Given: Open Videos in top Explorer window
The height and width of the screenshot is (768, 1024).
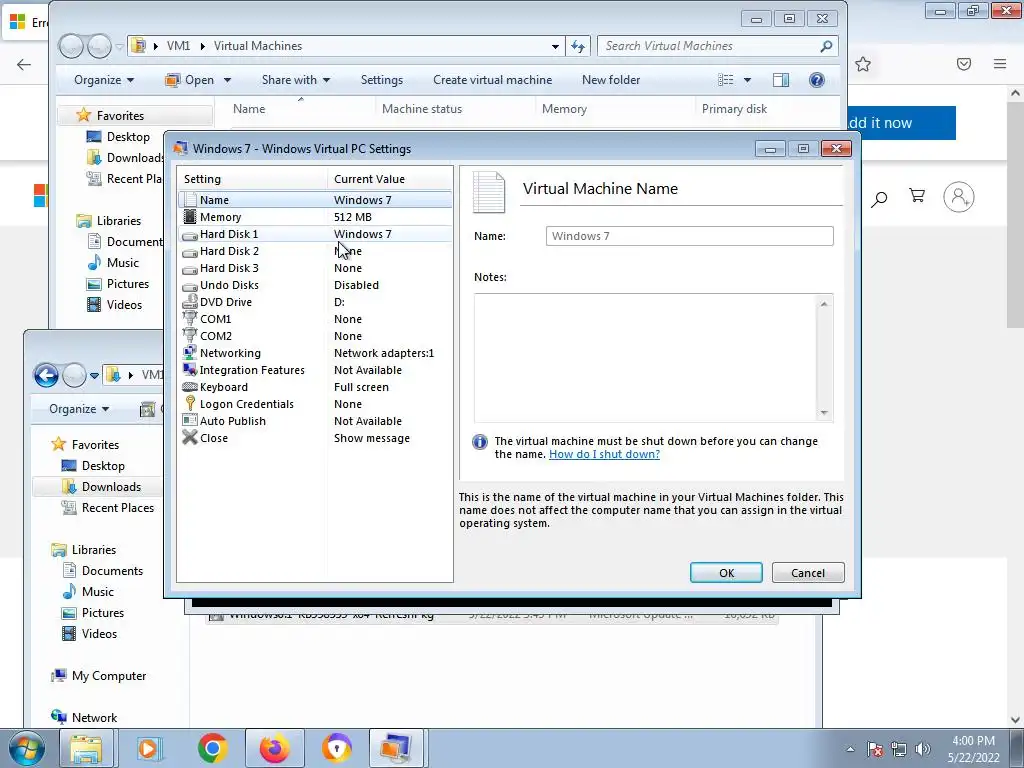Looking at the screenshot, I should [115, 304].
